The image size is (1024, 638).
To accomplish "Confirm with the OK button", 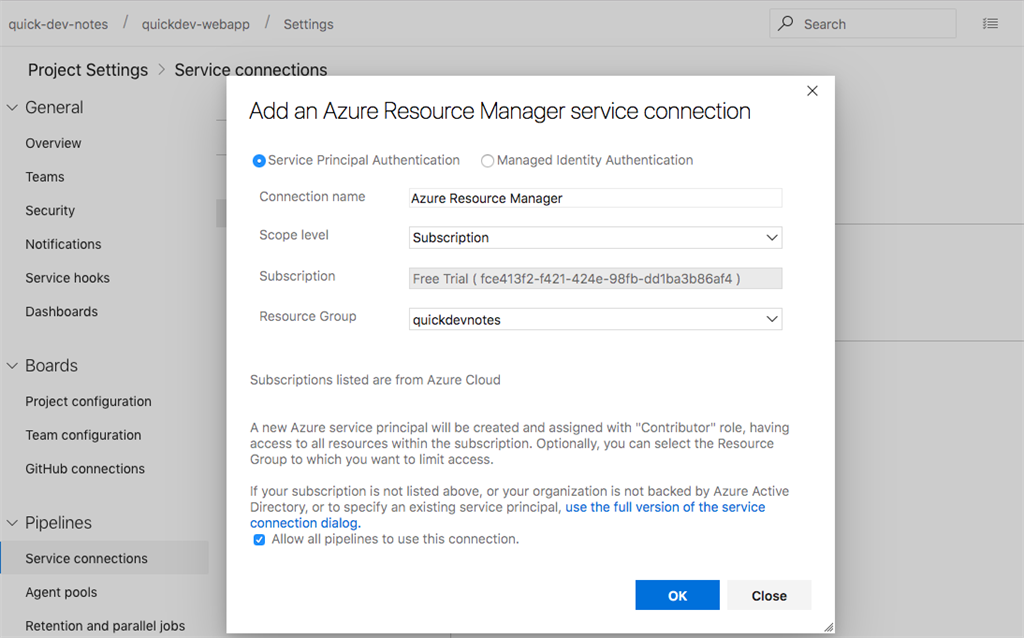I will [x=677, y=595].
